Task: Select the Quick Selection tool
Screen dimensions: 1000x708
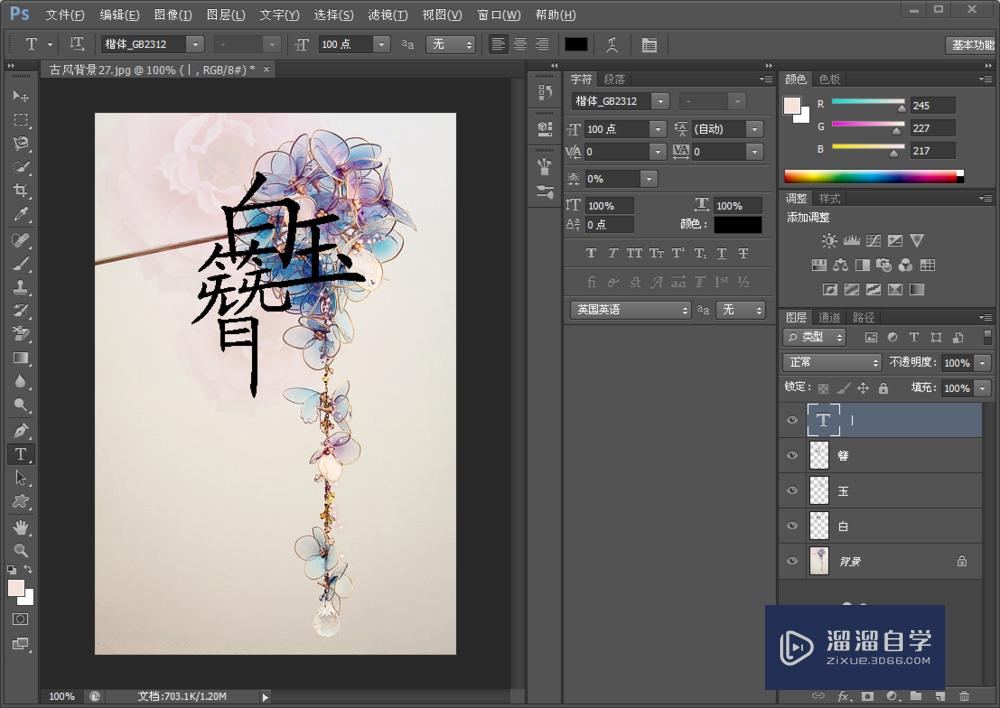Action: point(20,168)
